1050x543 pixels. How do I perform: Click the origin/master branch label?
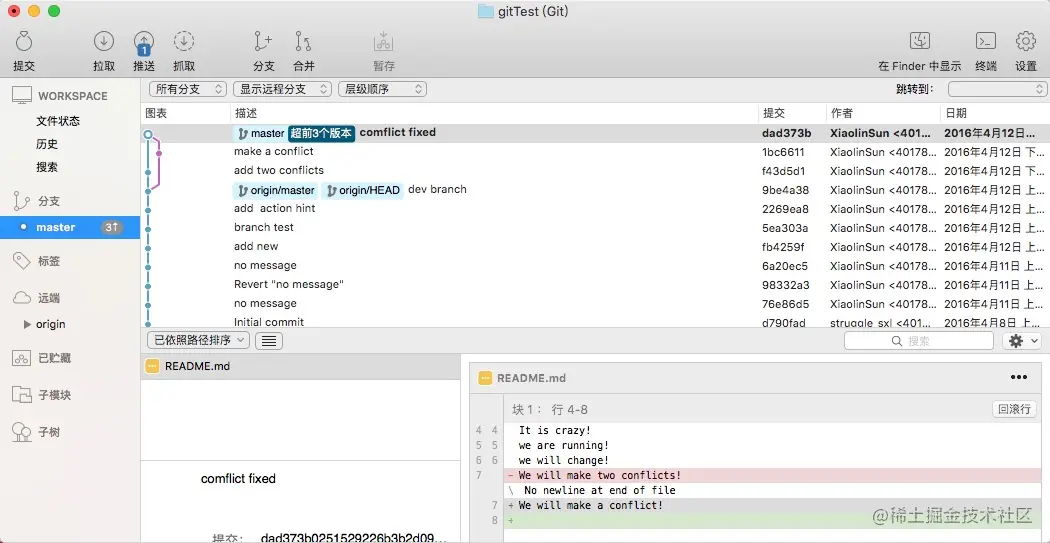click(275, 191)
